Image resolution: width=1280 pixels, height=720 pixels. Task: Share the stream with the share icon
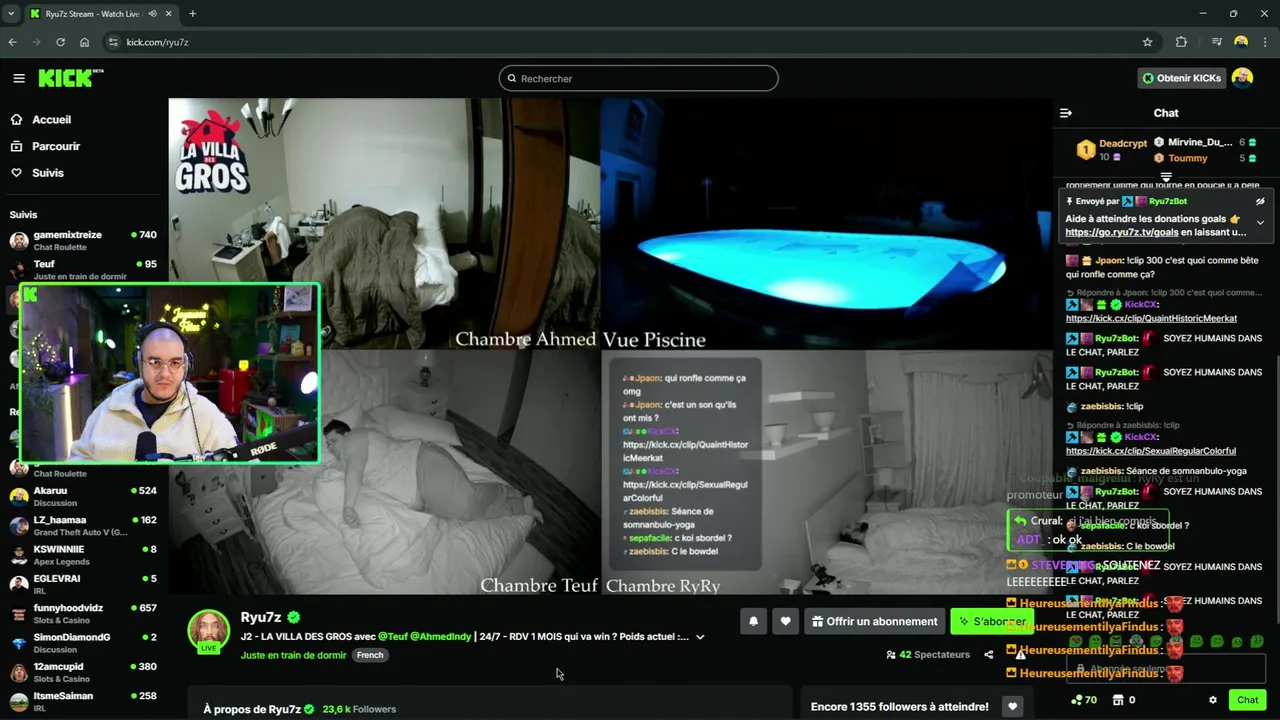[x=988, y=655]
